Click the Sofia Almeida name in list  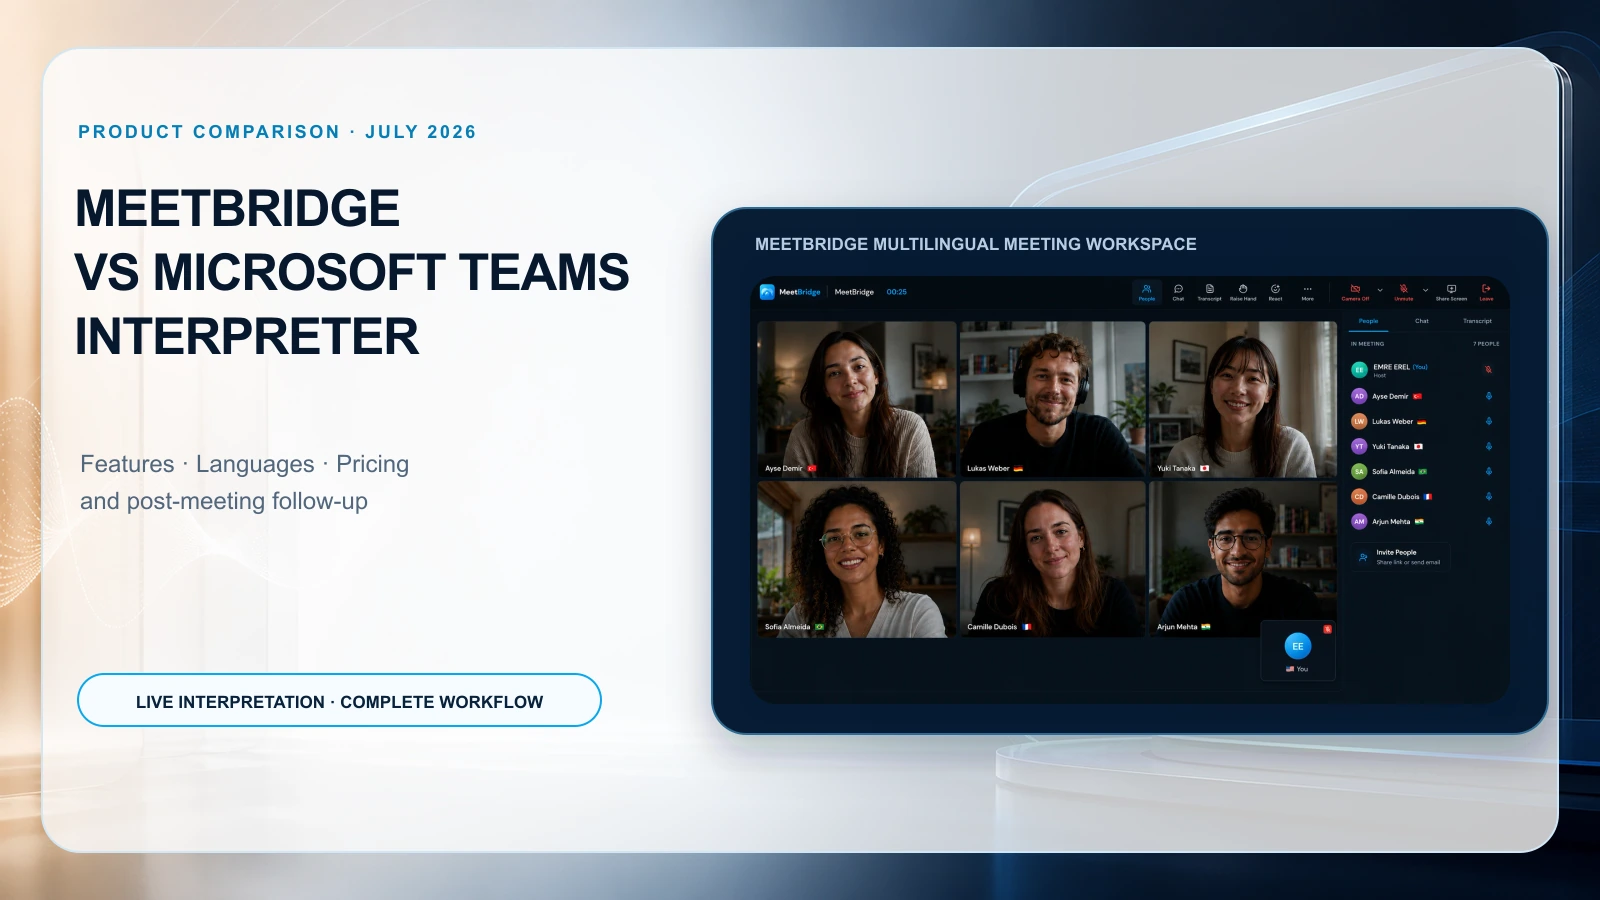1393,471
